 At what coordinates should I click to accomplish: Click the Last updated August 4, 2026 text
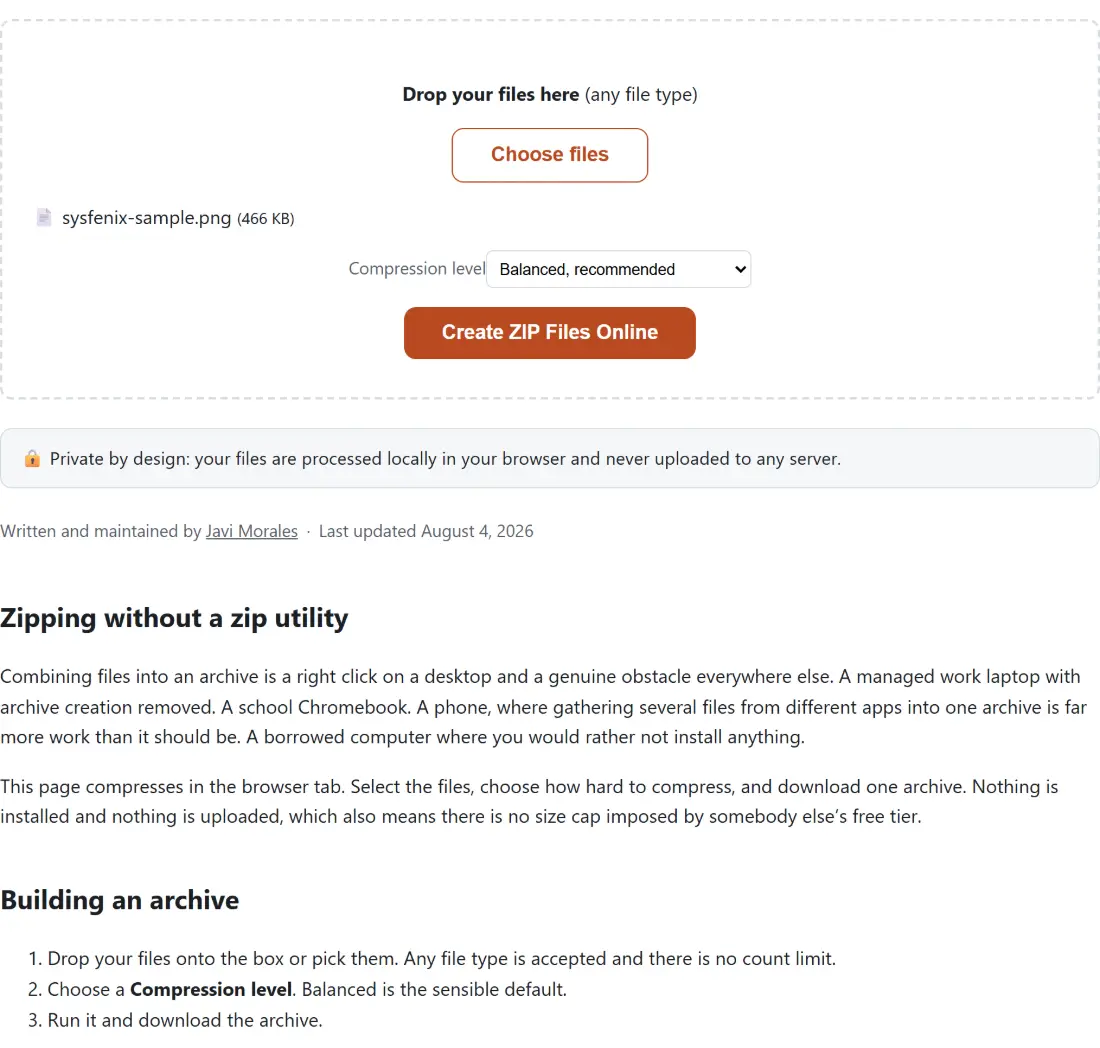[426, 531]
